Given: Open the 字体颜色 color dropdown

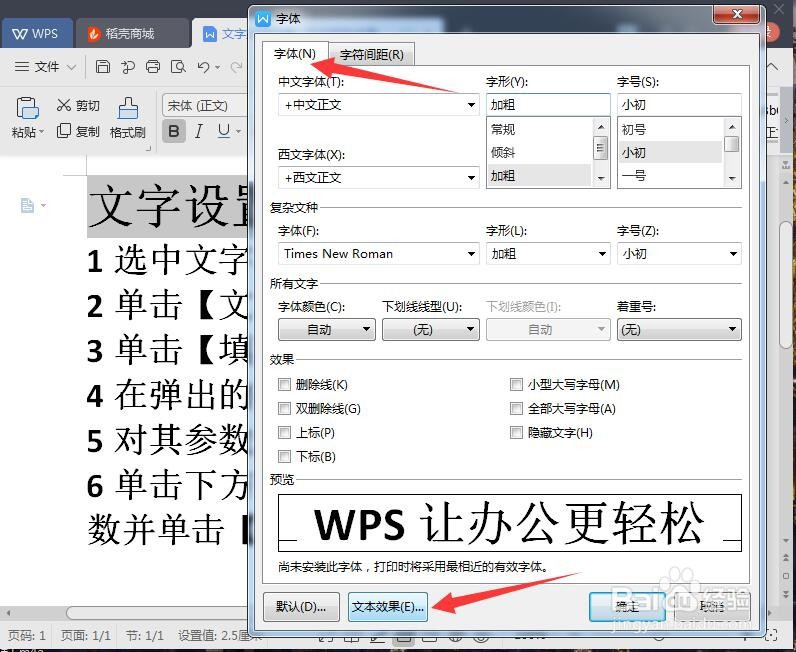Looking at the screenshot, I should (327, 330).
